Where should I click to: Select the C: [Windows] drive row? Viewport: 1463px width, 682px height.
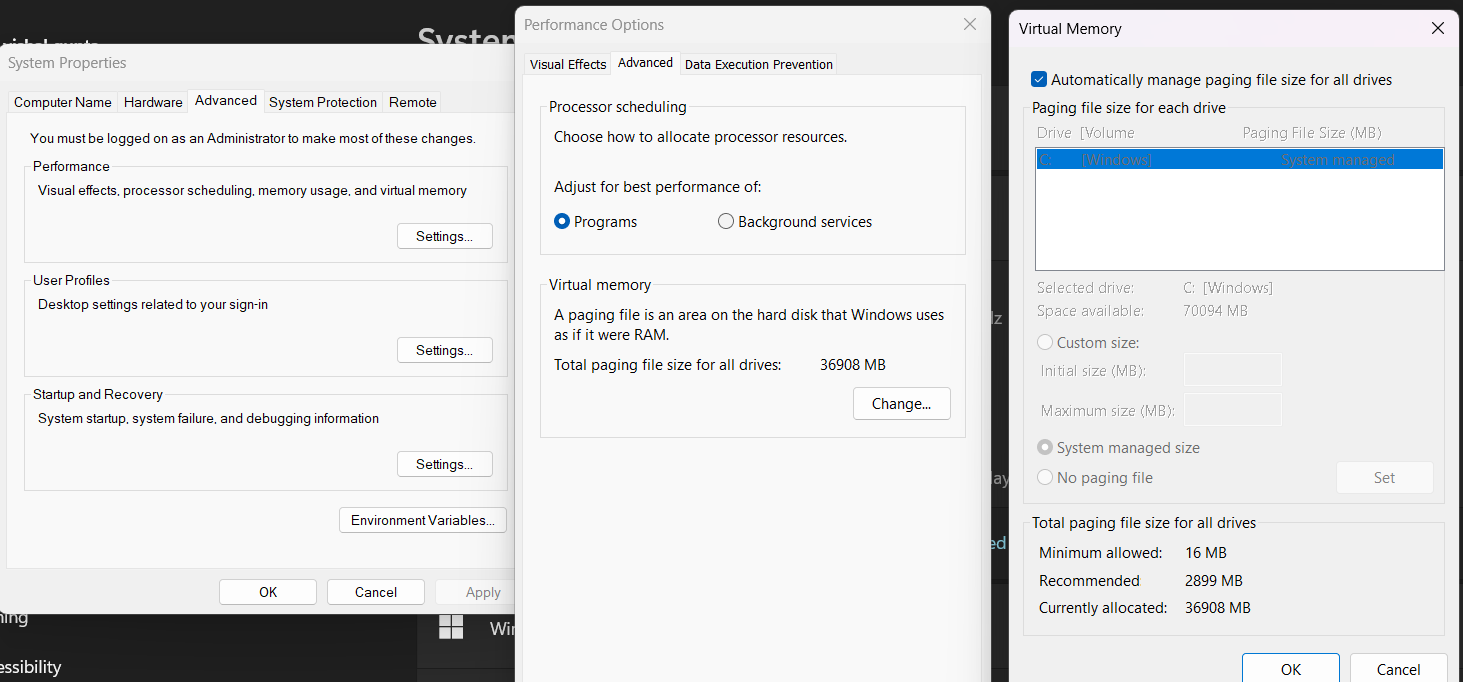pyautogui.click(x=1239, y=160)
